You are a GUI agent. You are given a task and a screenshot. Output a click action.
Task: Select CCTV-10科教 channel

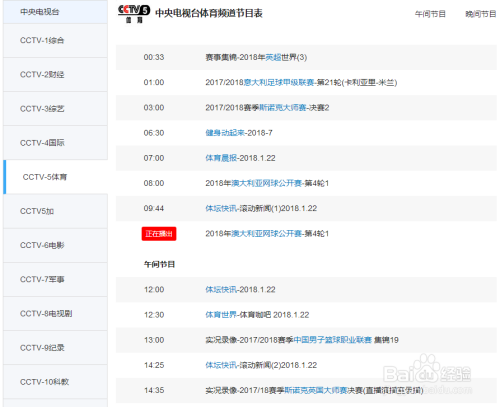(55, 382)
